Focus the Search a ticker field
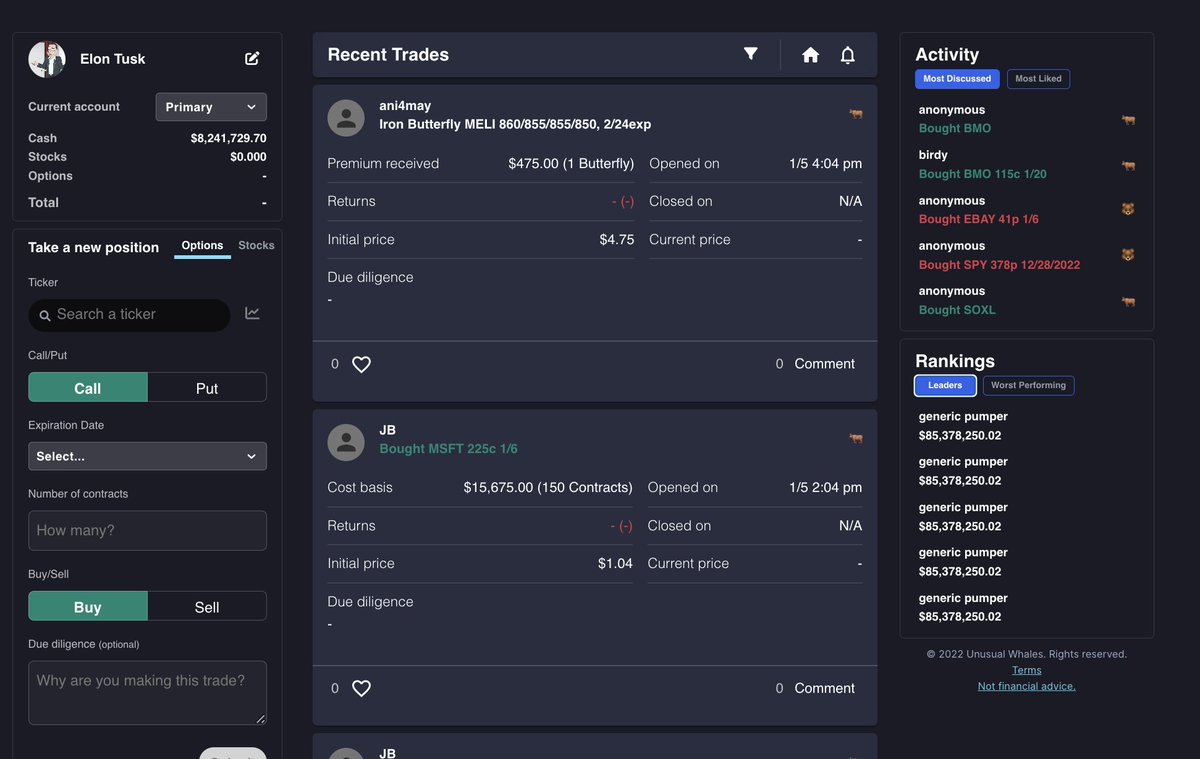 pyautogui.click(x=129, y=315)
